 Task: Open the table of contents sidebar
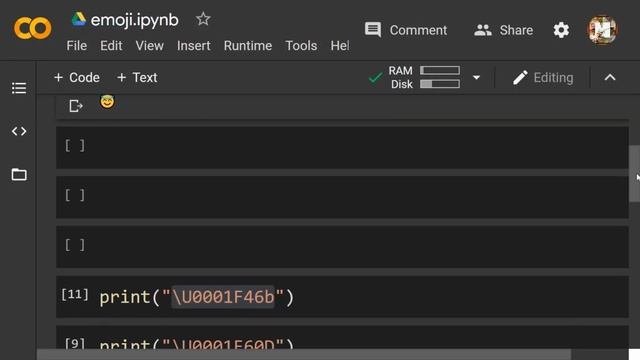pos(19,88)
